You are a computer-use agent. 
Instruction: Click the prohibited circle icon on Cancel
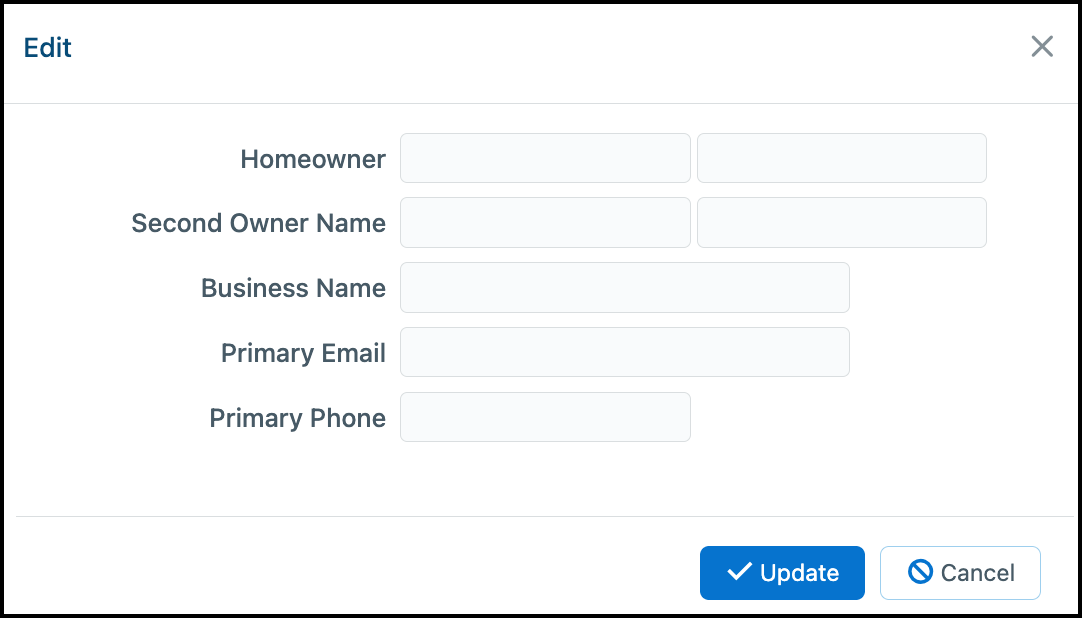point(921,572)
